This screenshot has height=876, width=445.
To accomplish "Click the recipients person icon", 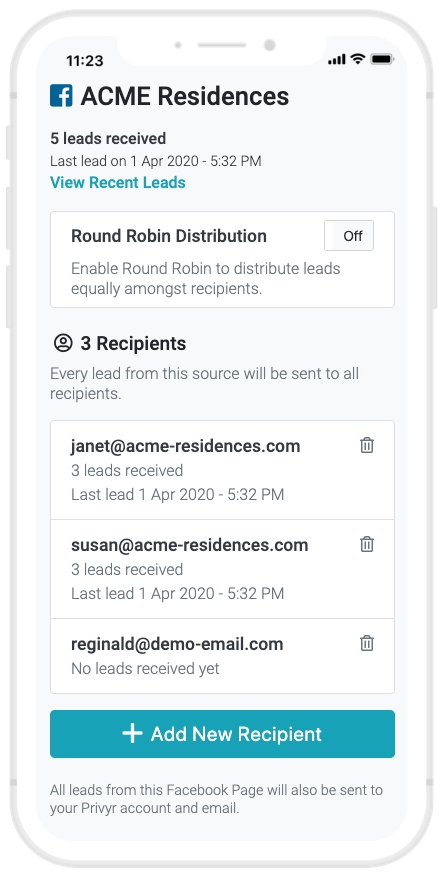I will 63,343.
